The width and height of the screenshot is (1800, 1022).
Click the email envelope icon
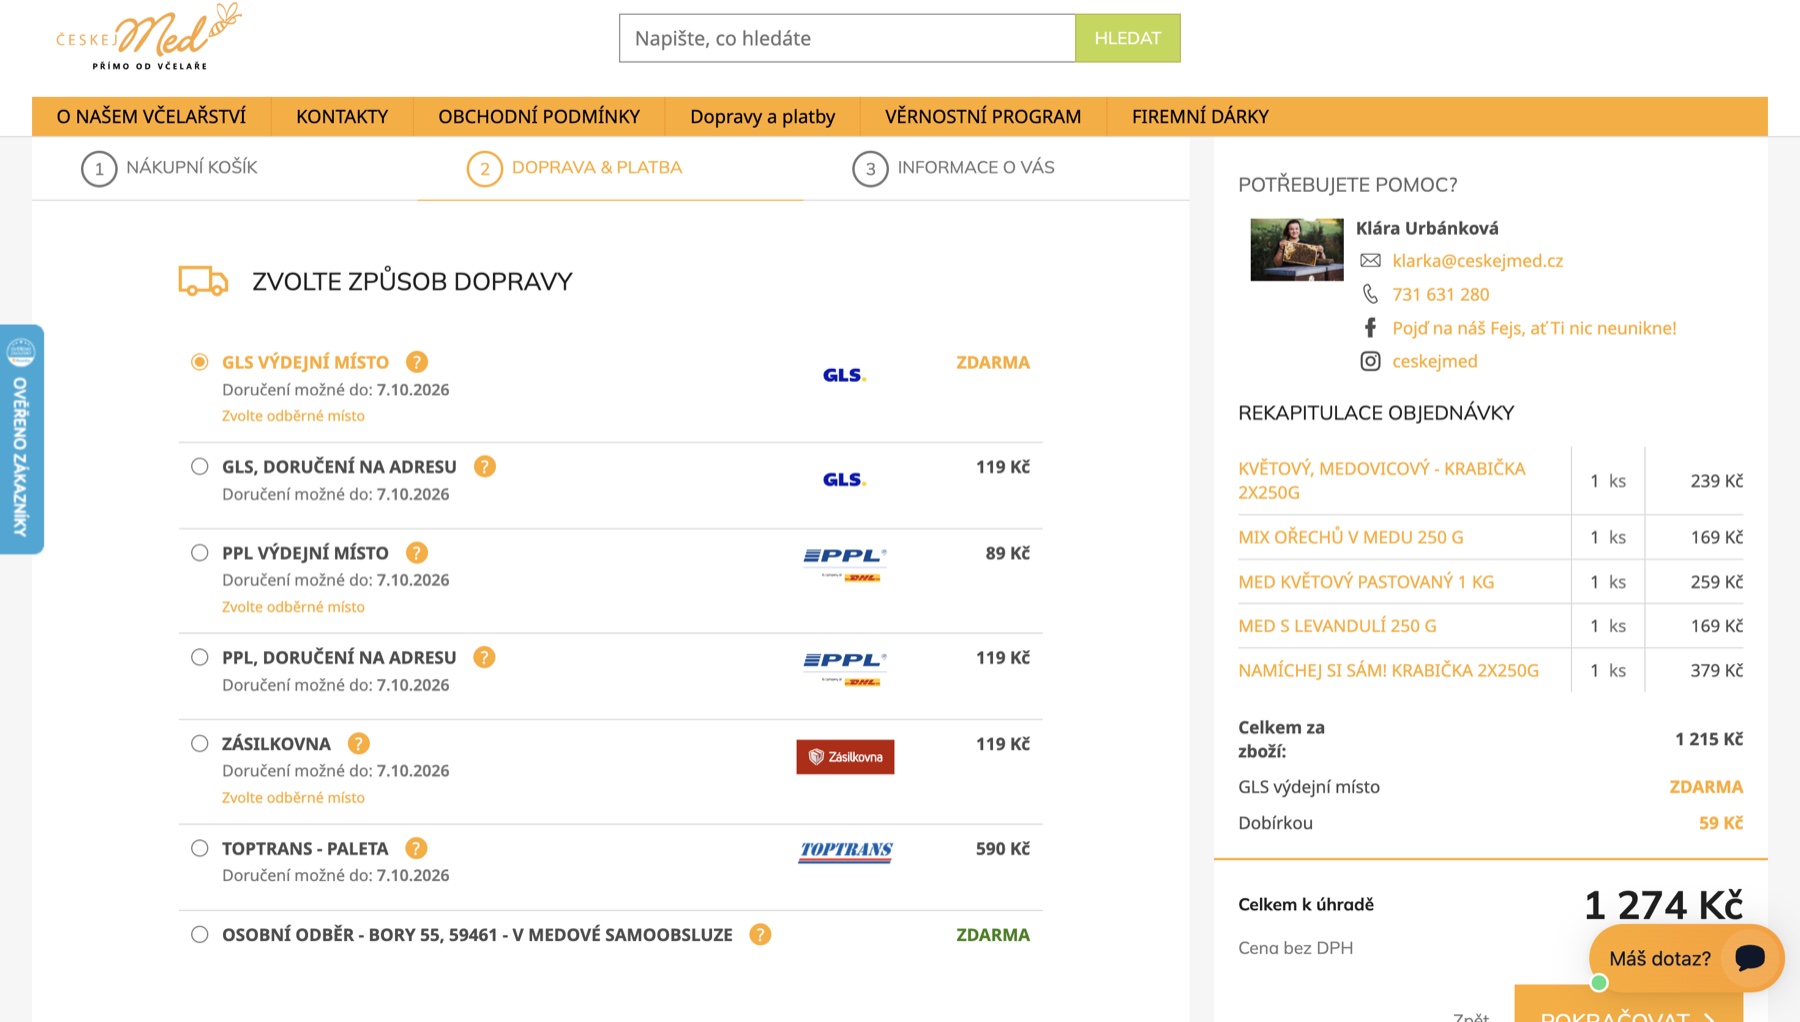pyautogui.click(x=1370, y=261)
